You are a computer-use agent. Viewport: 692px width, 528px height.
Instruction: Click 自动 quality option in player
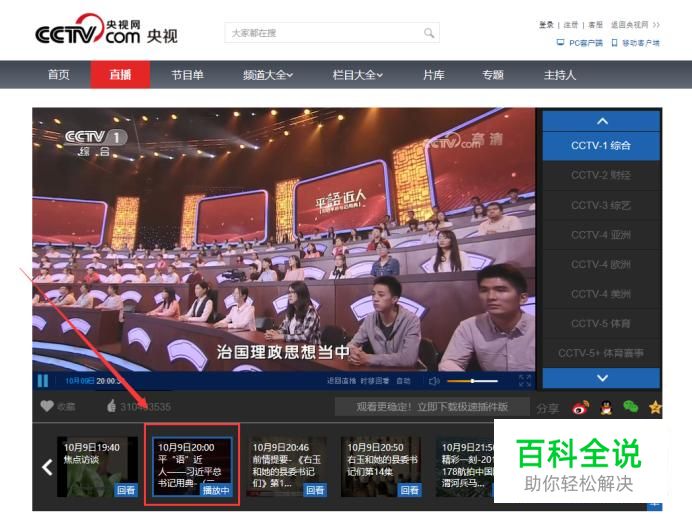click(x=403, y=381)
